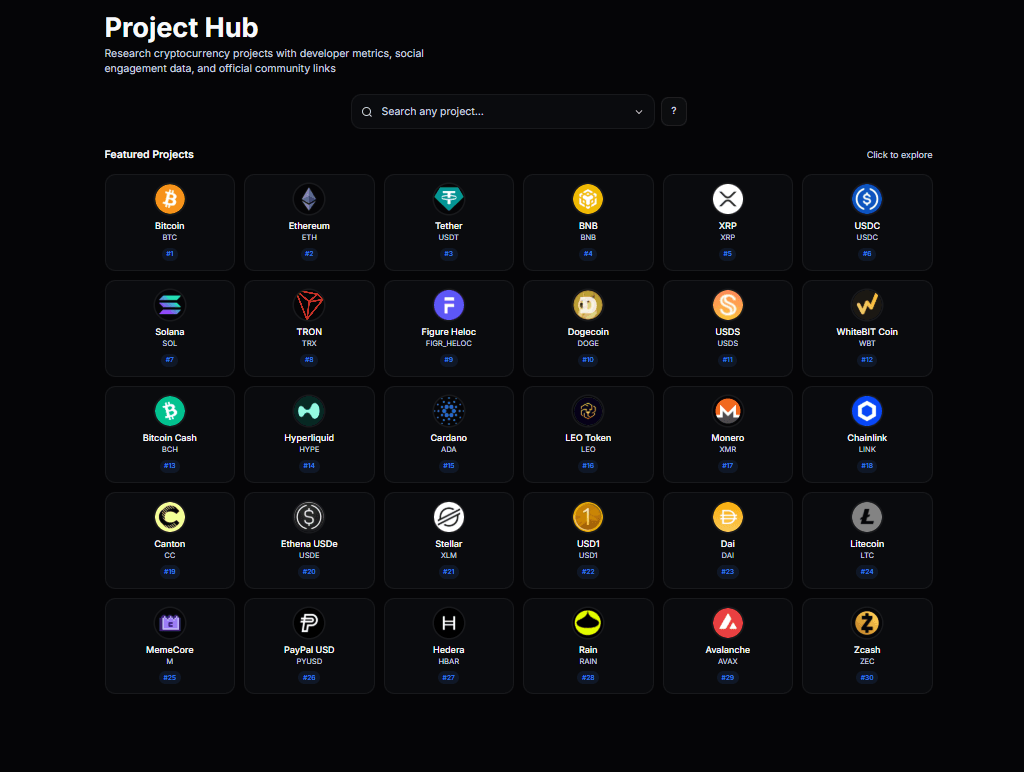Click the Bitcoin Cash name label
Image resolution: width=1024 pixels, height=772 pixels.
170,438
